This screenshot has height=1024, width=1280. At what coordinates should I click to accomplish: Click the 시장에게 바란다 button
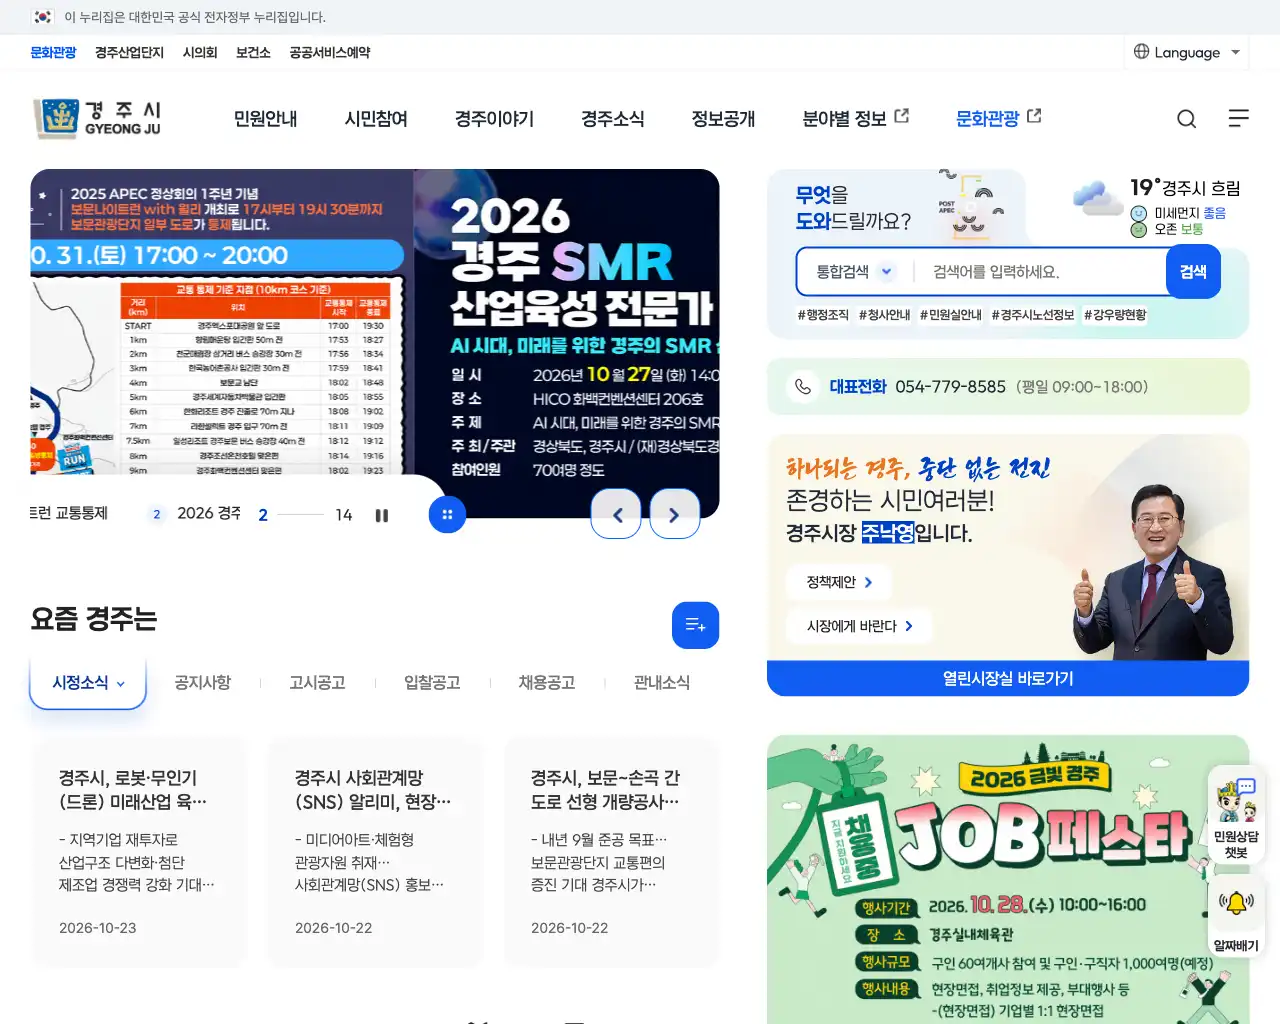point(859,626)
